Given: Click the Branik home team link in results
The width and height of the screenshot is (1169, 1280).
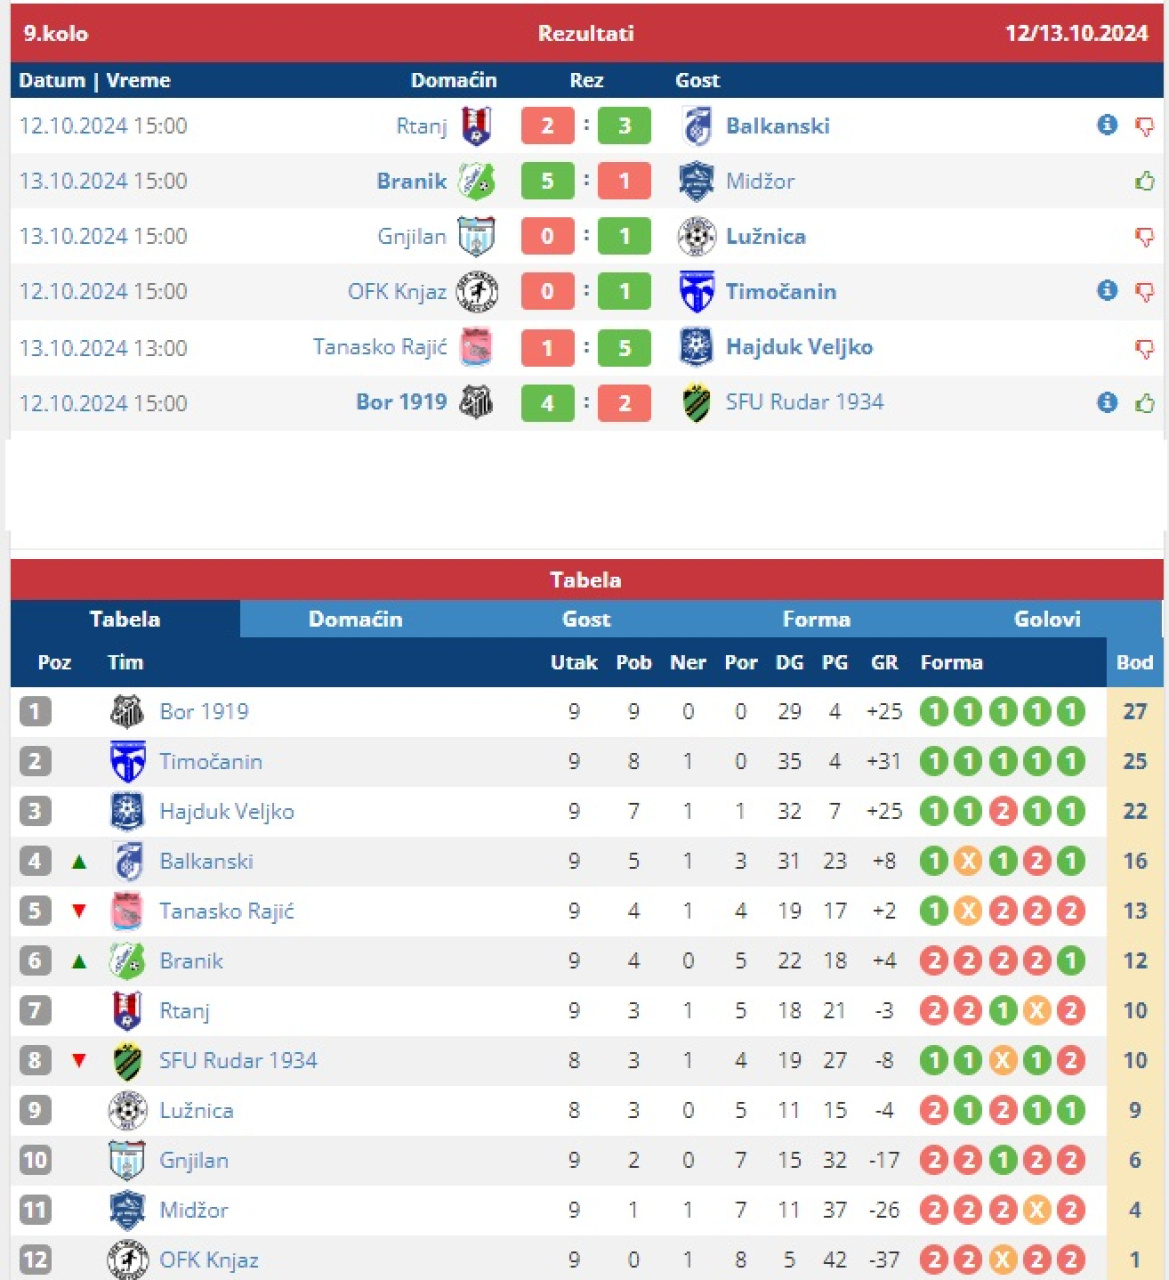Looking at the screenshot, I should click(411, 181).
